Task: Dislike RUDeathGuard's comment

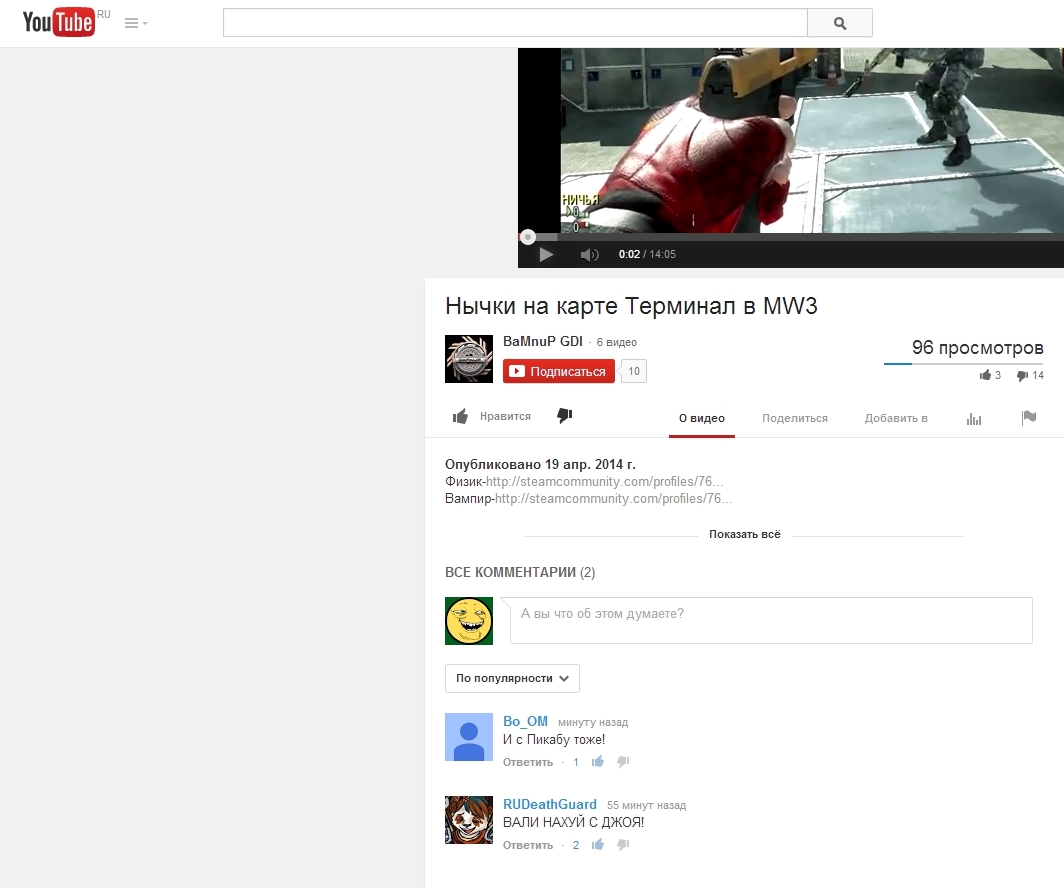Action: [x=623, y=845]
